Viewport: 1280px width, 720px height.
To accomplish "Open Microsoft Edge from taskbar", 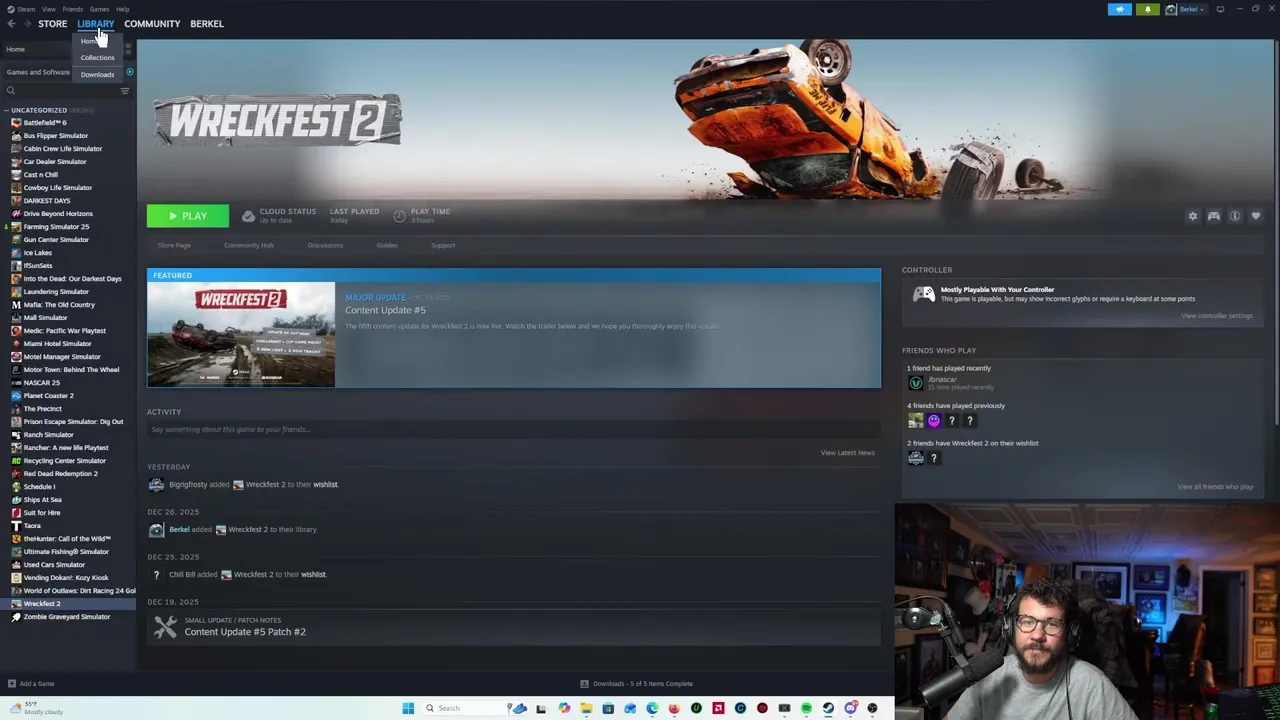I will (x=652, y=708).
